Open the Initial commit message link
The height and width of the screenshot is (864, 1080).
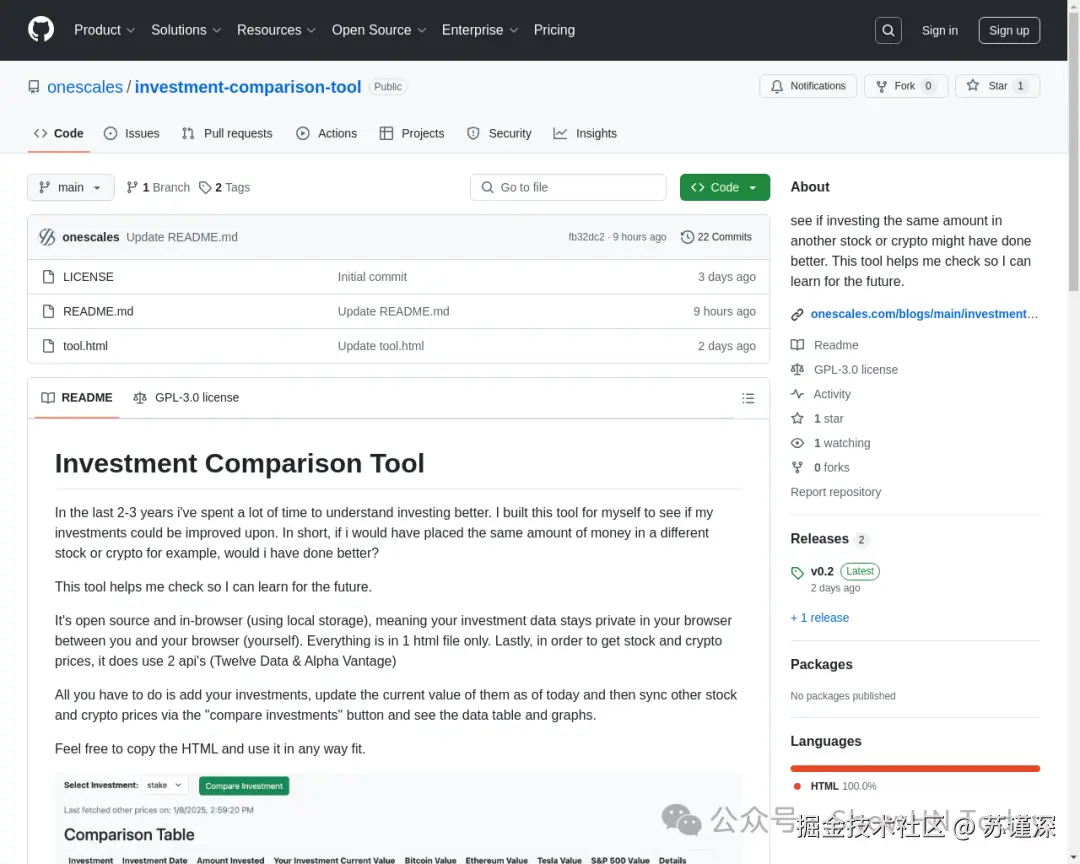click(x=372, y=277)
